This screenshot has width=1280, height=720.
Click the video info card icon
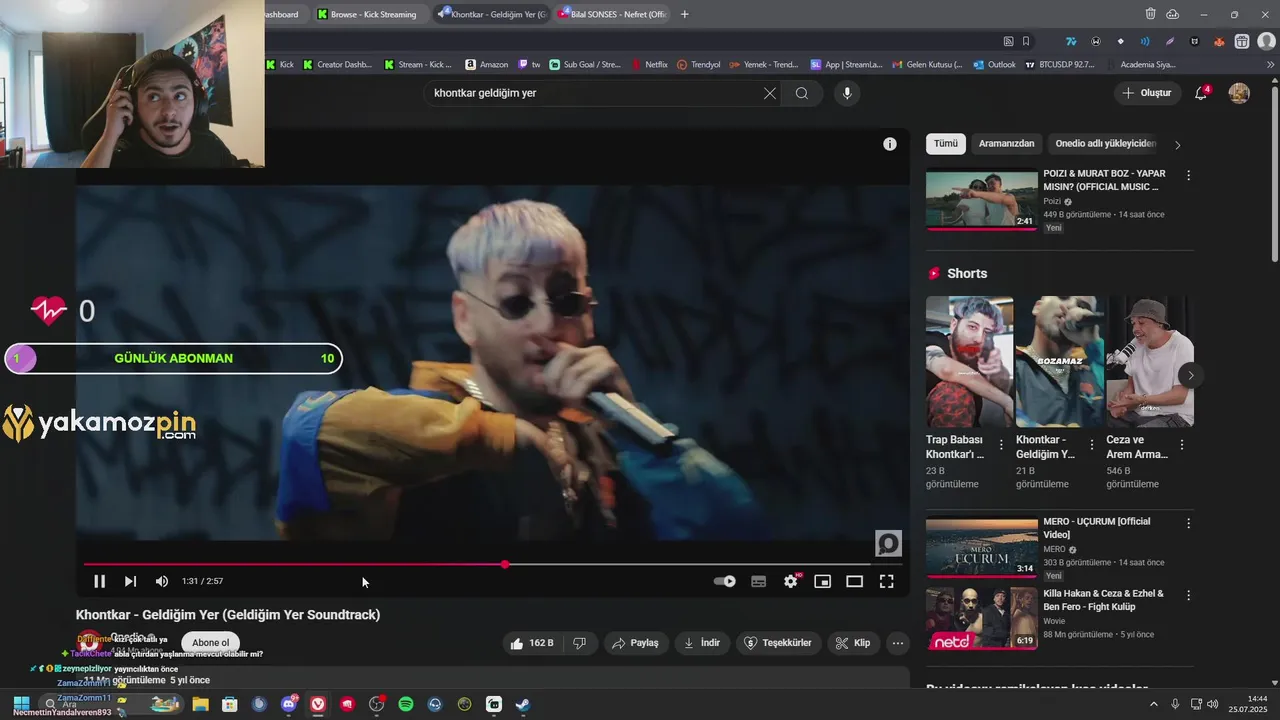(x=890, y=144)
